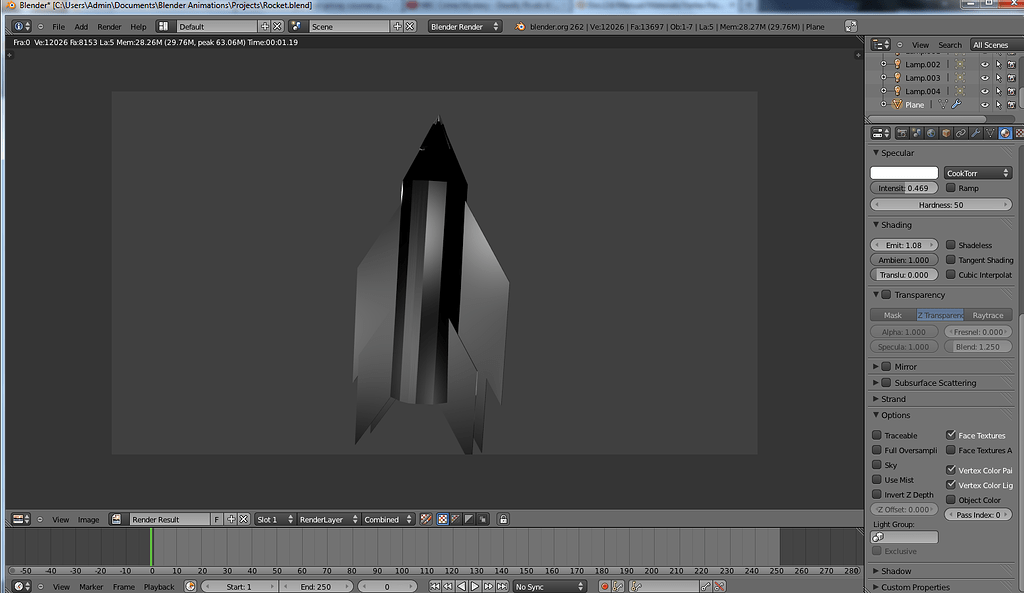Click the wrench modifier icon in Plane row
1024x593 pixels.
tap(957, 104)
